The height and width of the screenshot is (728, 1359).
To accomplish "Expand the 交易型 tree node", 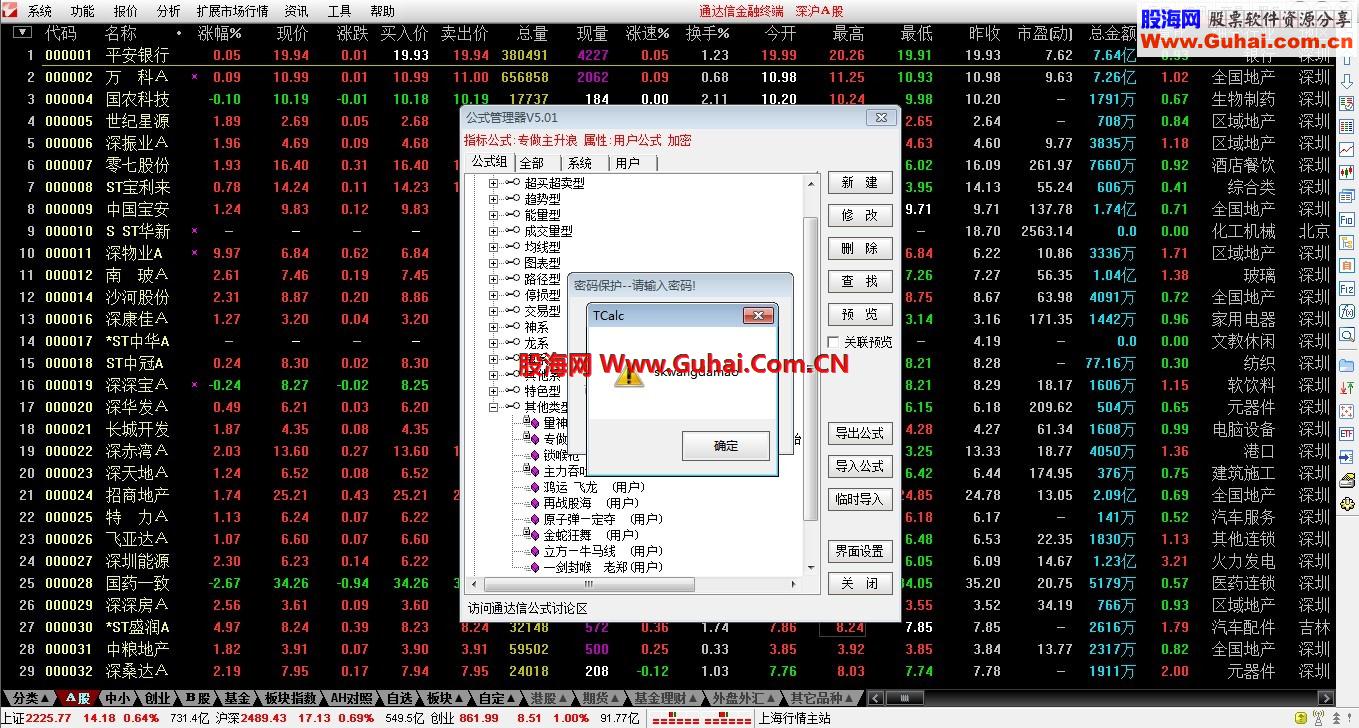I will [493, 311].
